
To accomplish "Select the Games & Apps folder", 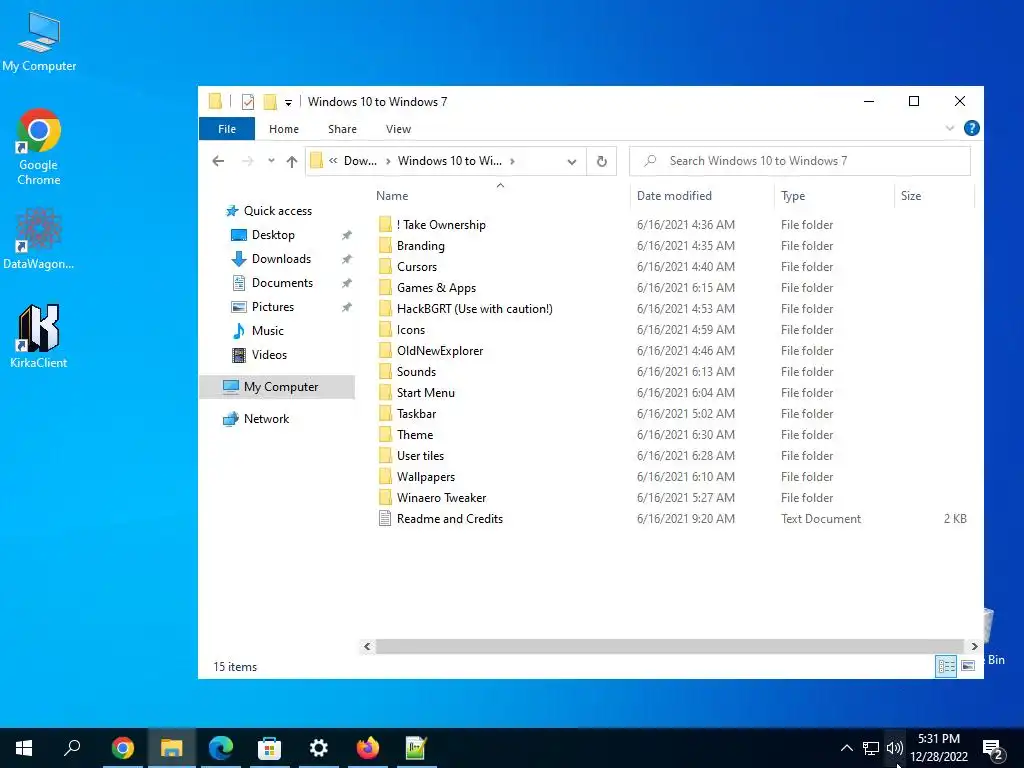I will (427, 287).
